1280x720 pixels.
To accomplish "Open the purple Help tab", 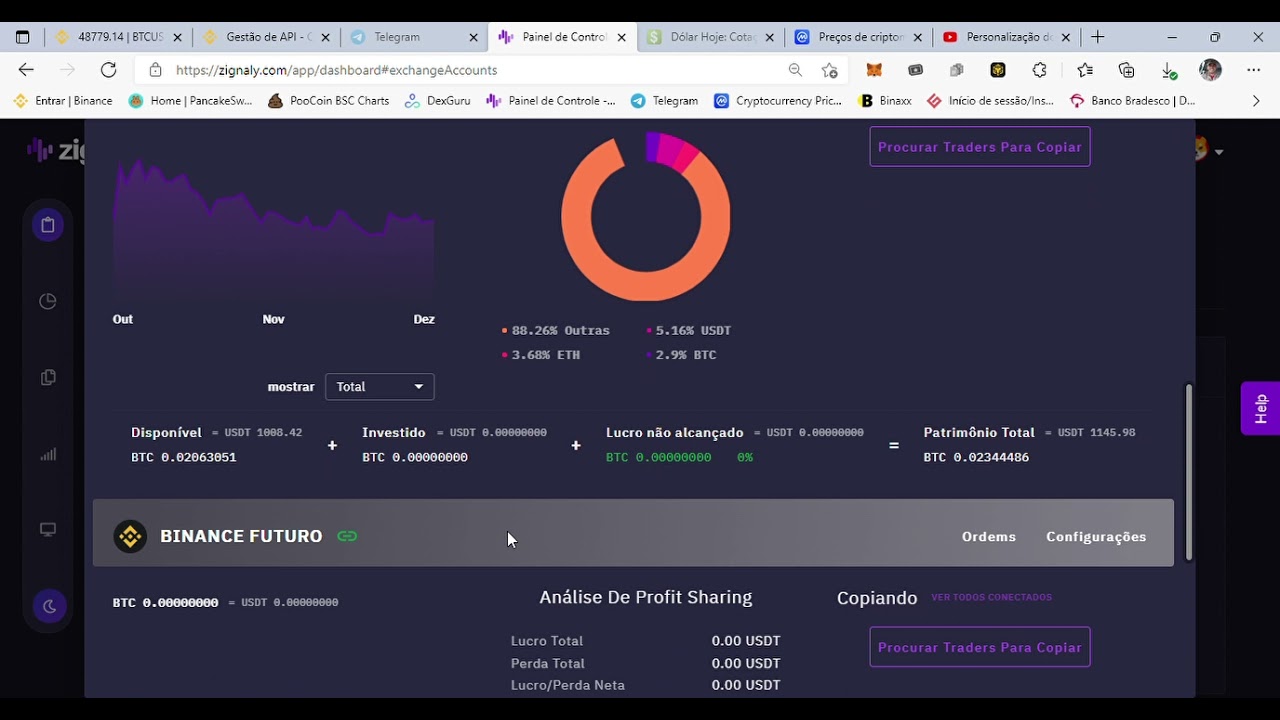I will coord(1260,408).
